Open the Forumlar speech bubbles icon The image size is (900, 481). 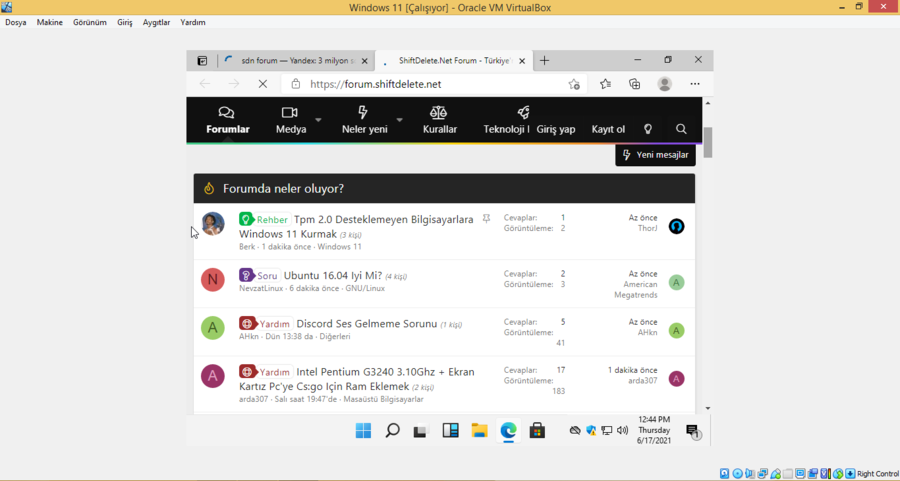coord(226,112)
